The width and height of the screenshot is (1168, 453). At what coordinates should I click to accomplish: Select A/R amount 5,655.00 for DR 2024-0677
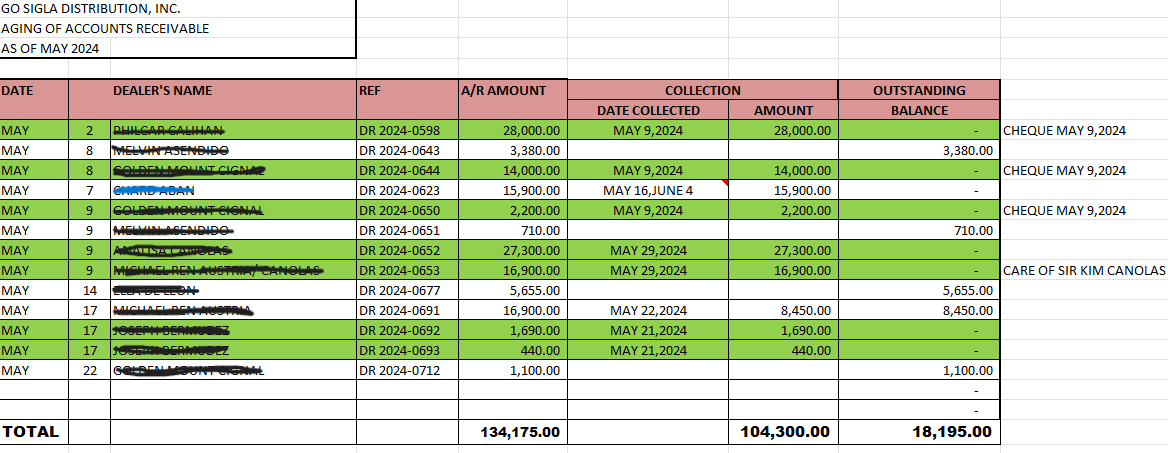[x=512, y=290]
